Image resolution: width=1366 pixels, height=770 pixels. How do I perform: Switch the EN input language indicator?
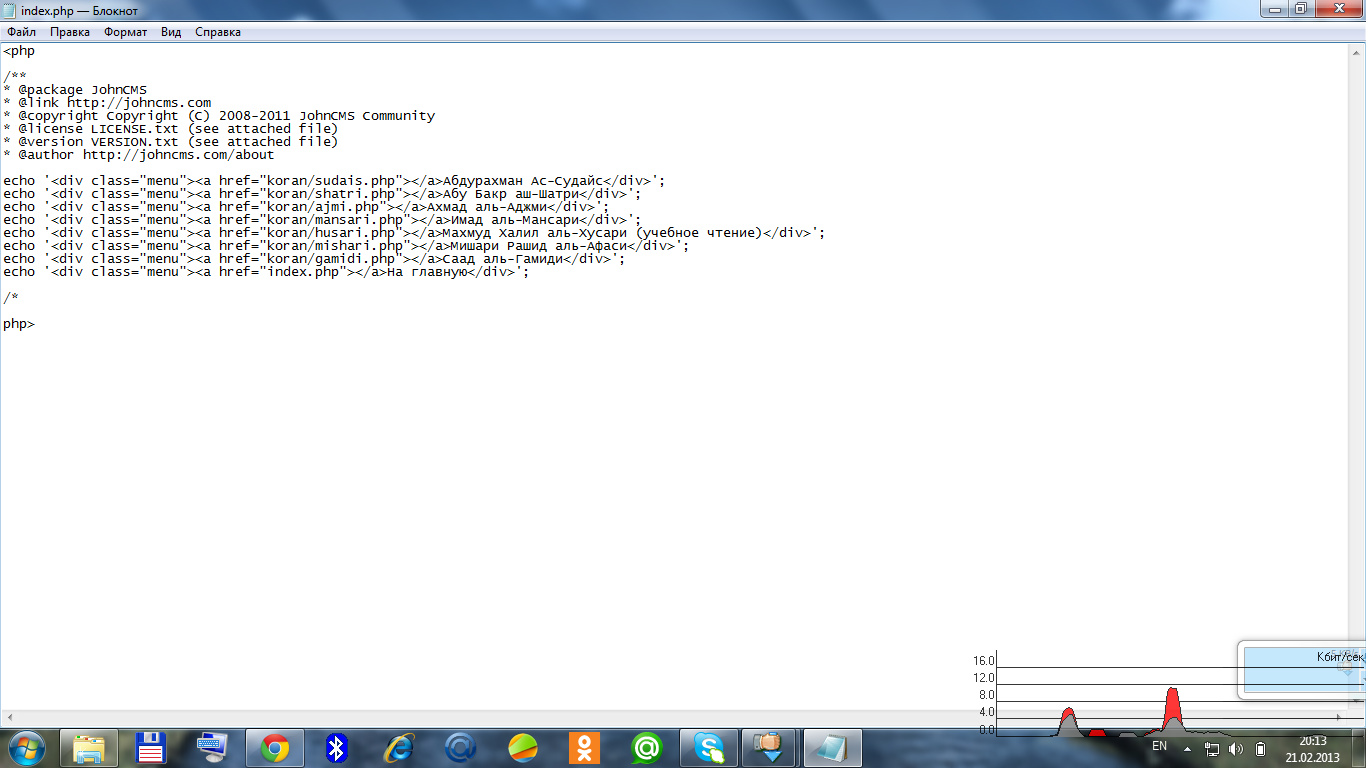pyautogui.click(x=1160, y=746)
